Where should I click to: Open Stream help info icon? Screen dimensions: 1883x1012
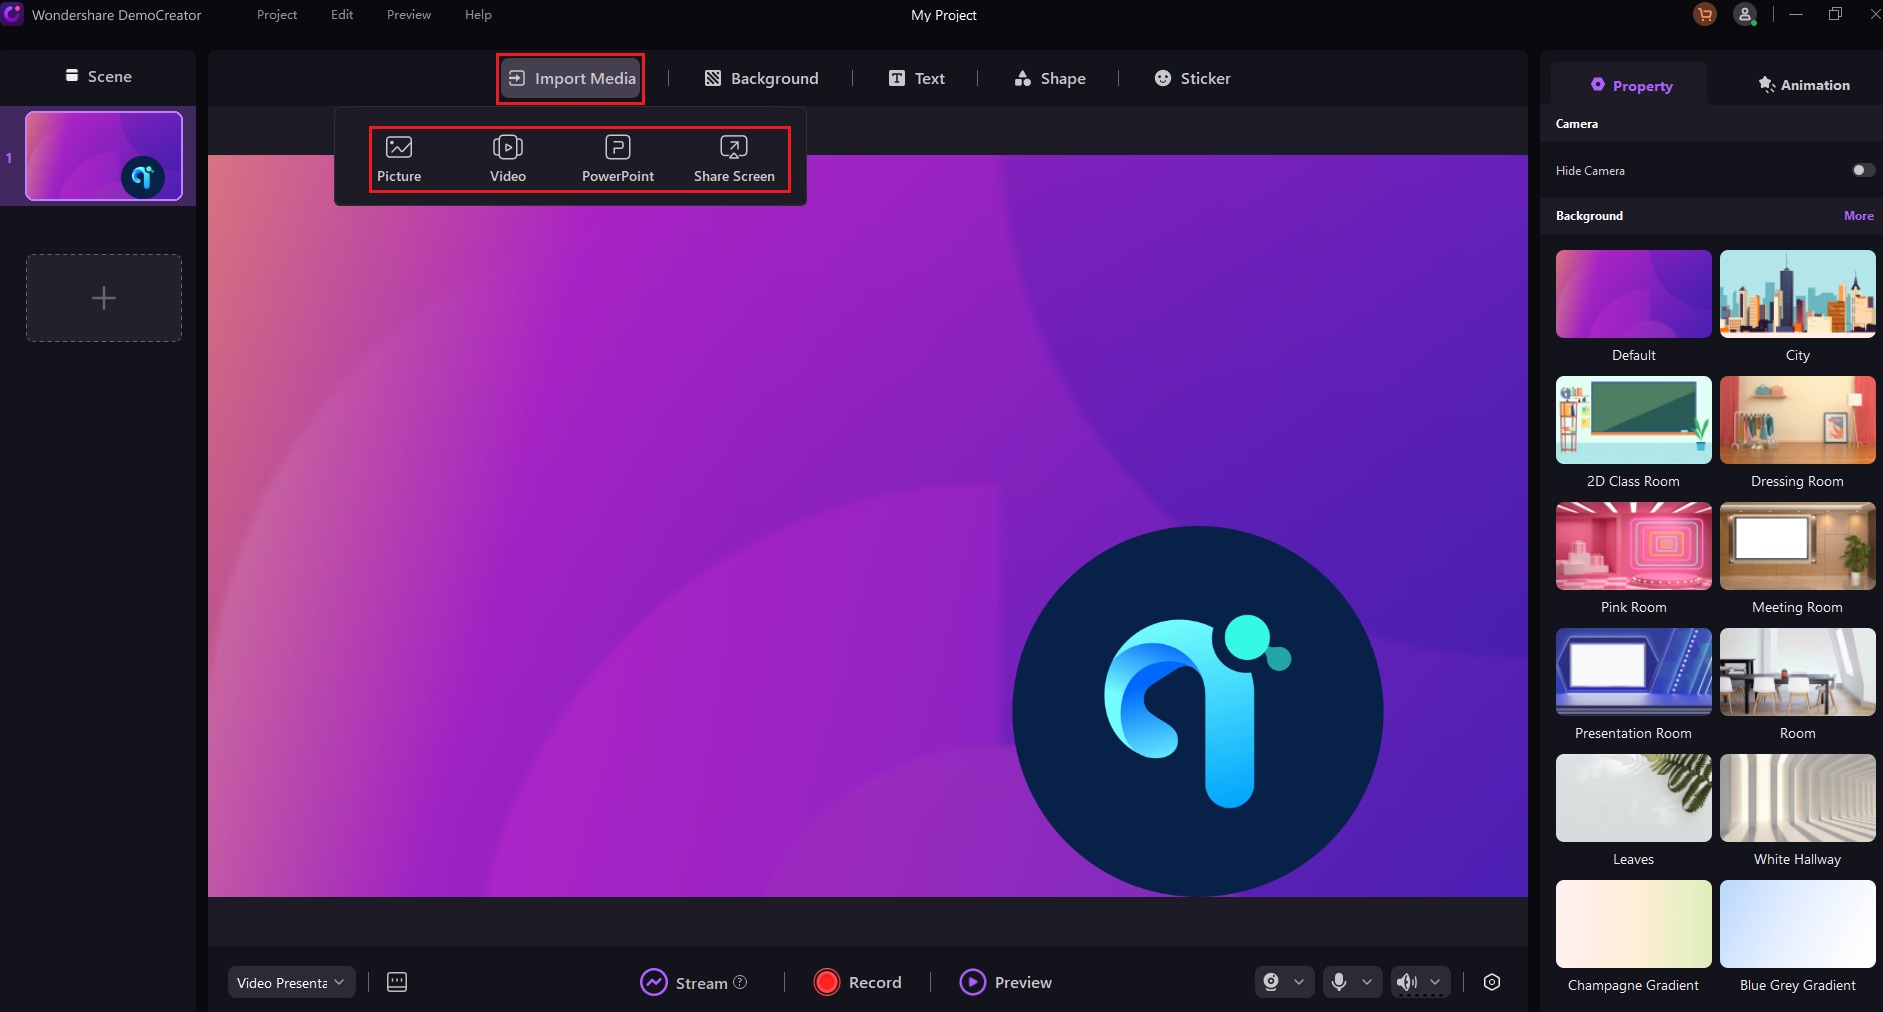pos(740,982)
